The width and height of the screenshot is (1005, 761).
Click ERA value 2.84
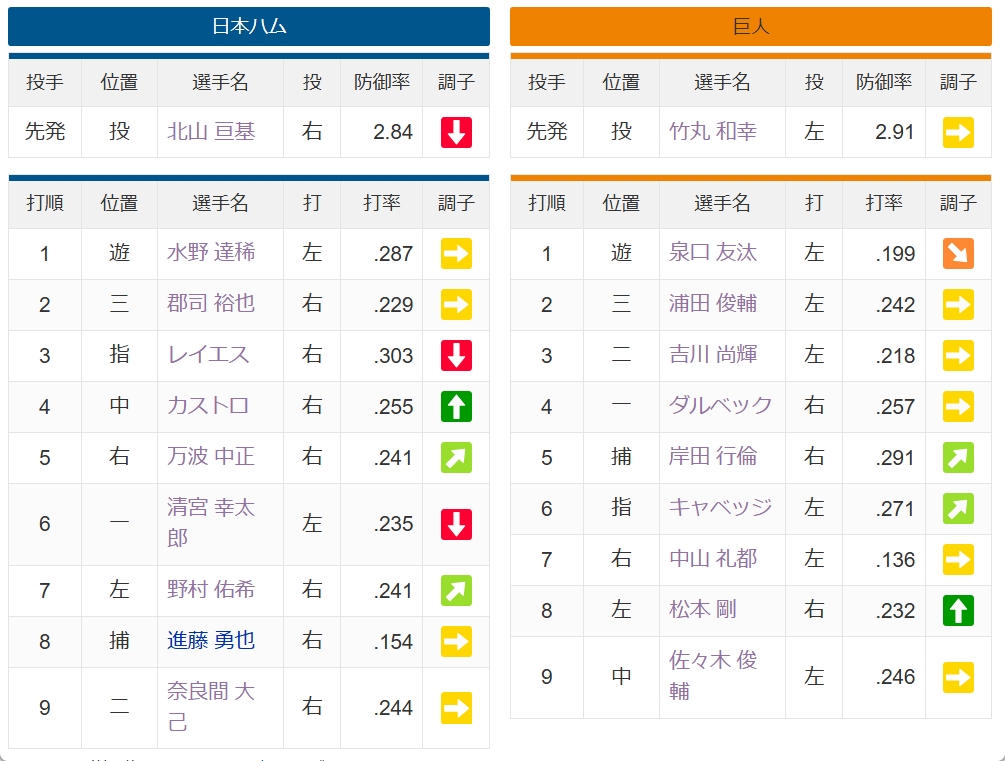click(393, 132)
